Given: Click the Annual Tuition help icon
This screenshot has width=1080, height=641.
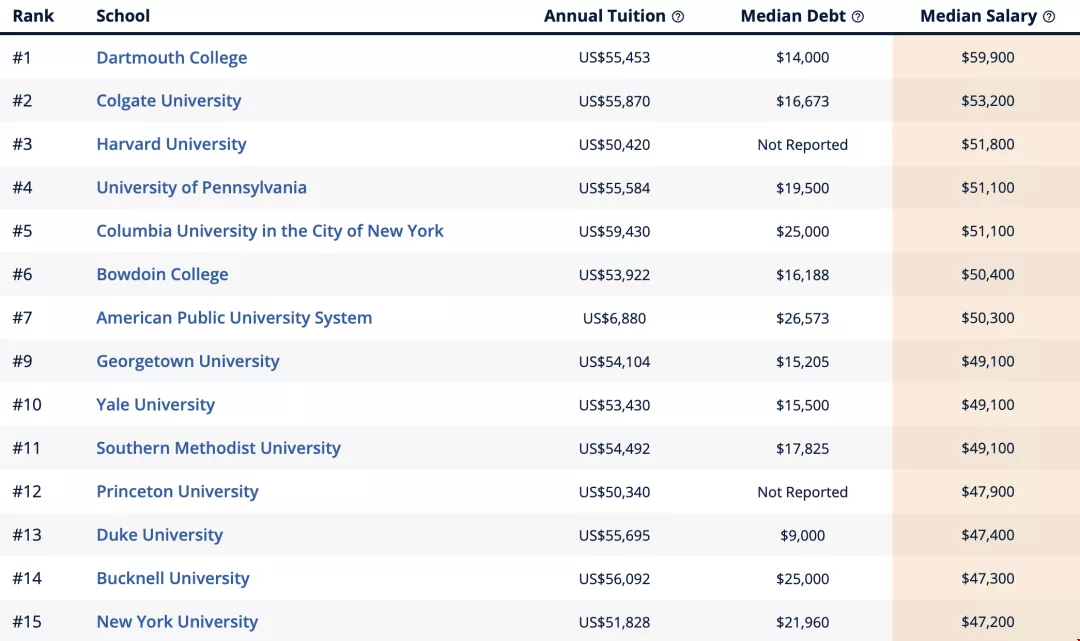Looking at the screenshot, I should [x=678, y=17].
